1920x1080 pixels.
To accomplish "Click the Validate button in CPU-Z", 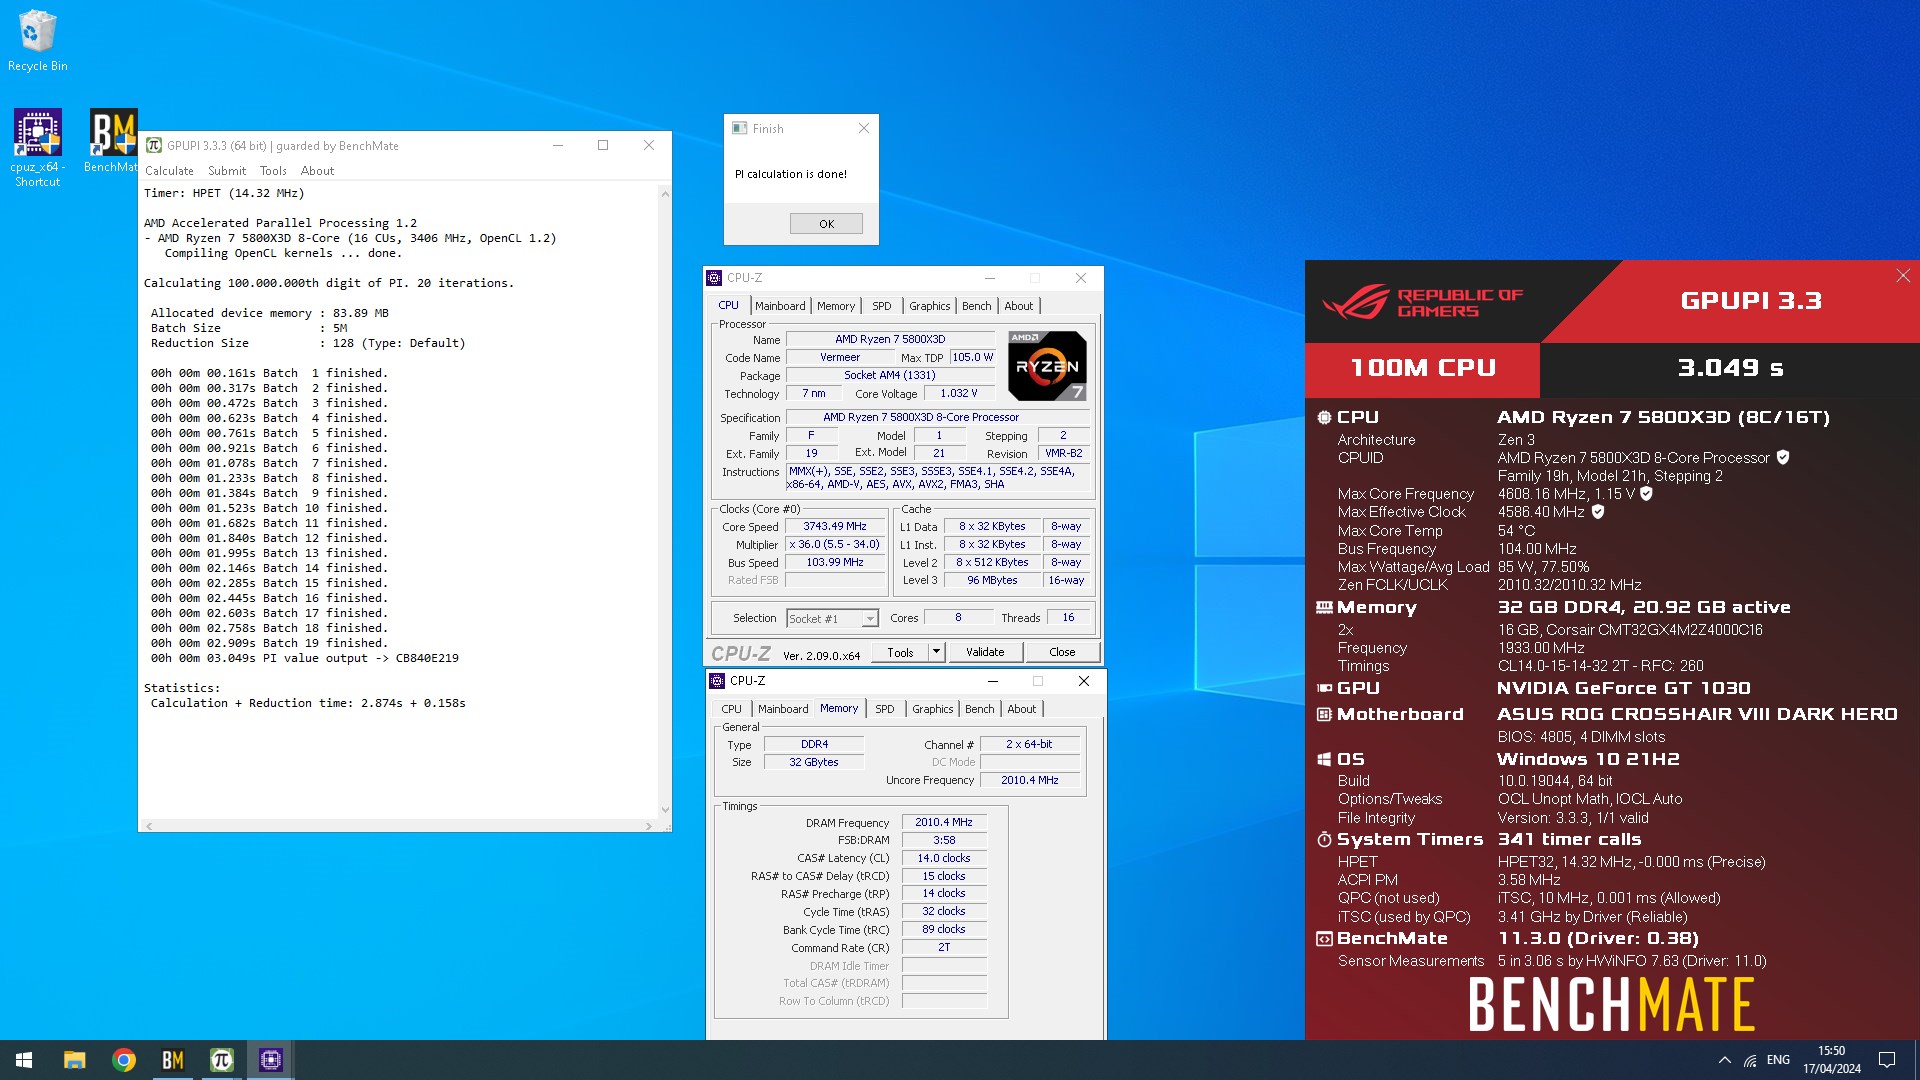I will (x=985, y=652).
